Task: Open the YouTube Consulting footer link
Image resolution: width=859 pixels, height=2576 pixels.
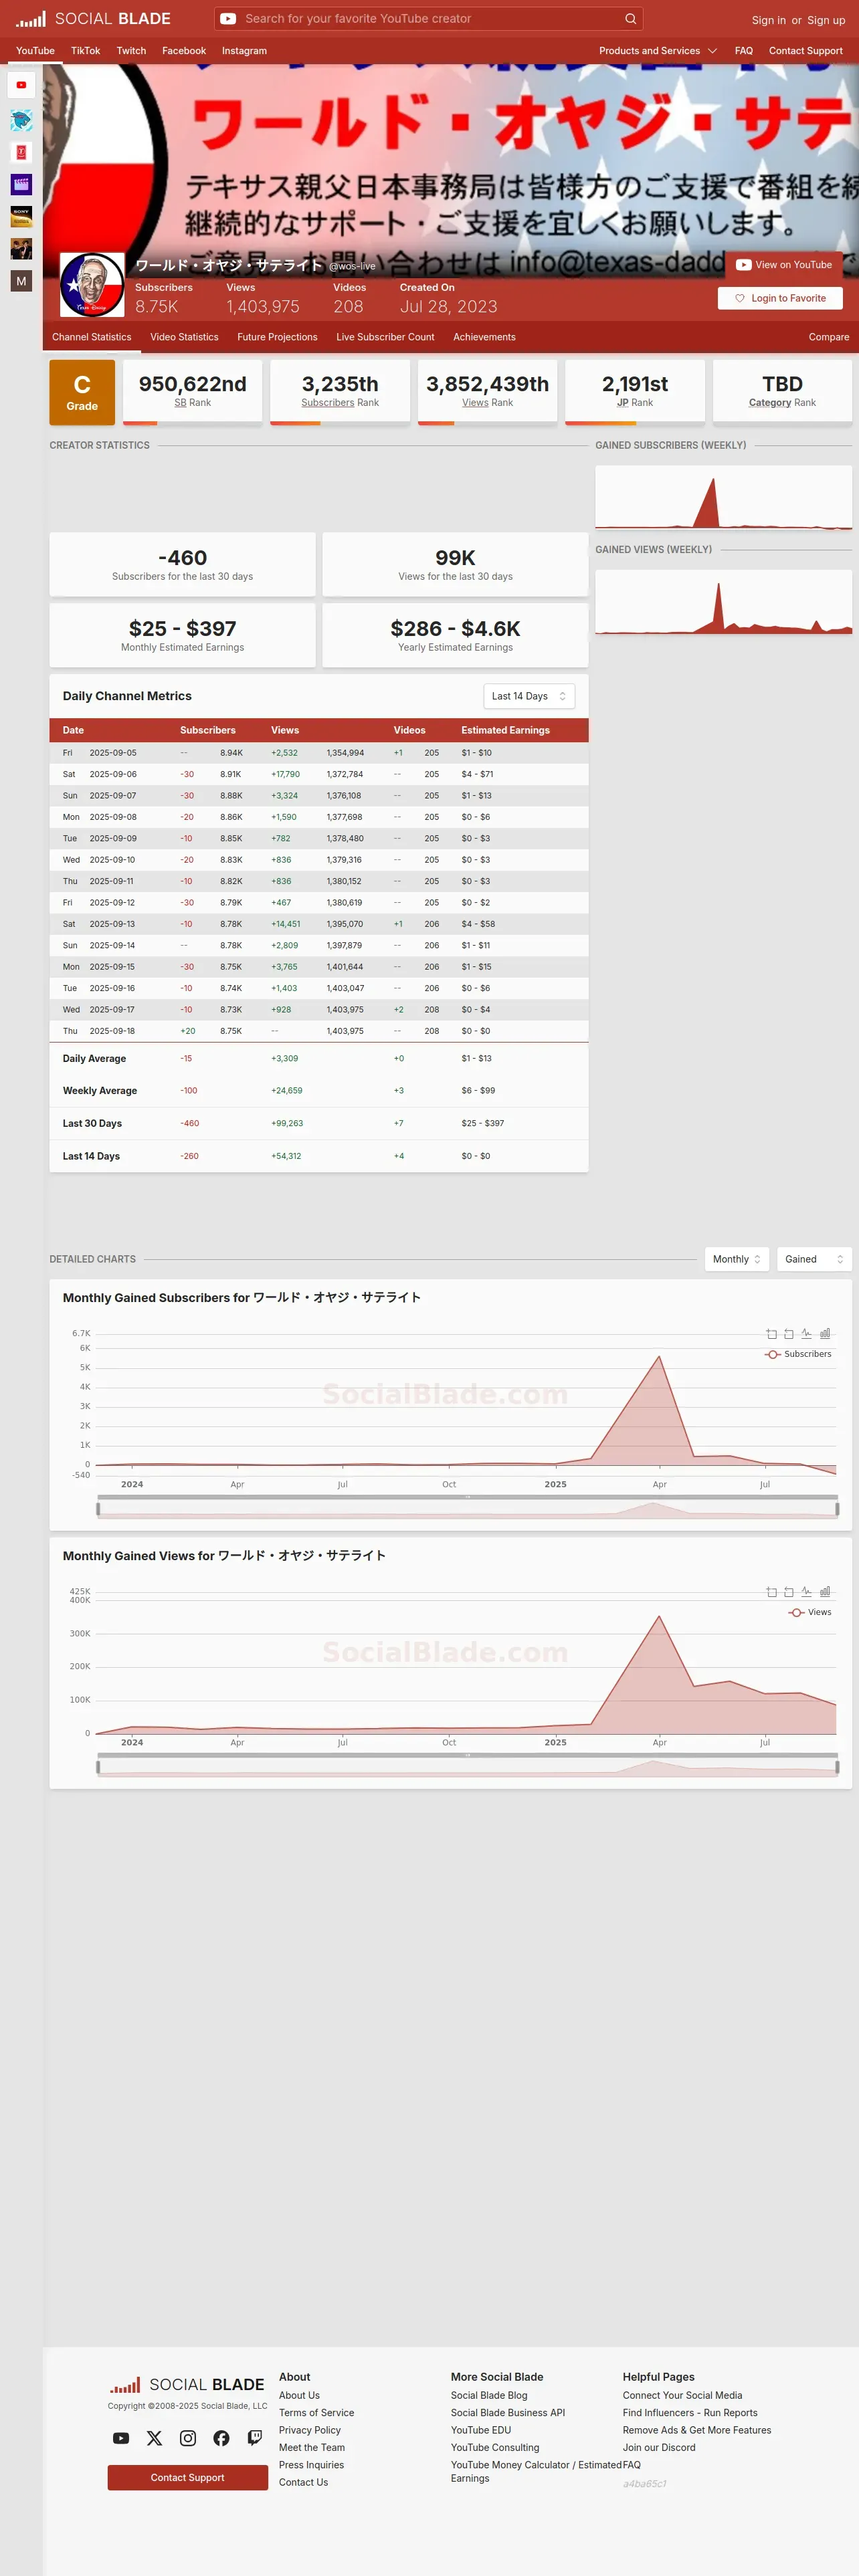Action: click(x=495, y=2448)
